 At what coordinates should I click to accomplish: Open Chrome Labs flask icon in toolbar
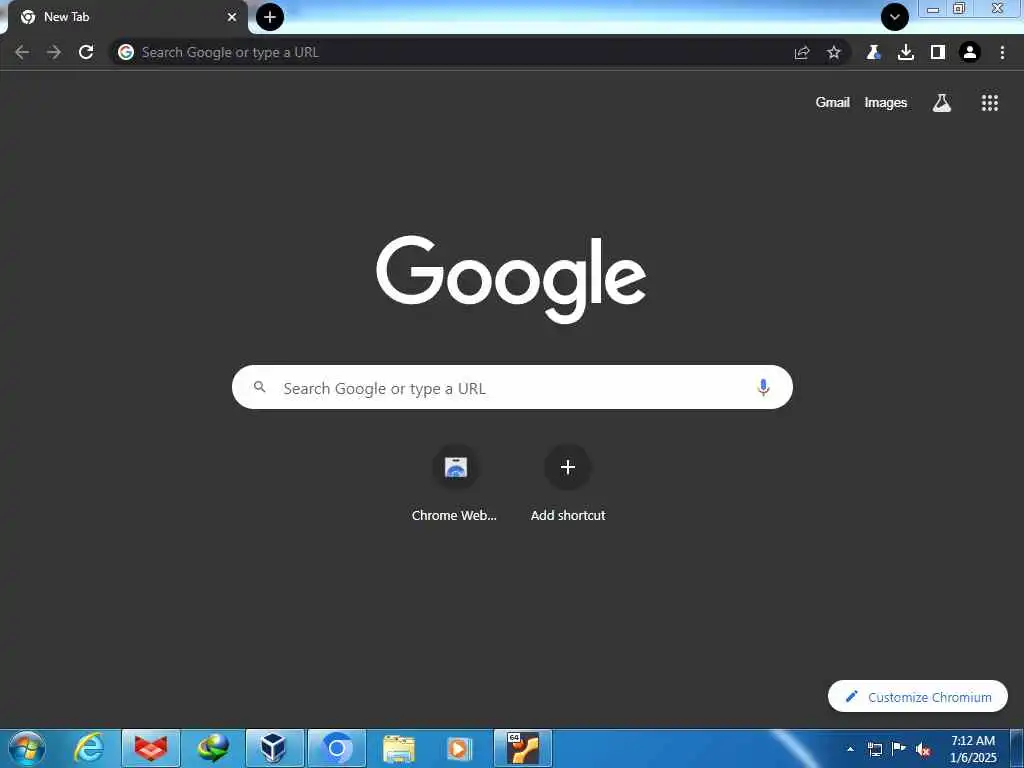[x=873, y=52]
